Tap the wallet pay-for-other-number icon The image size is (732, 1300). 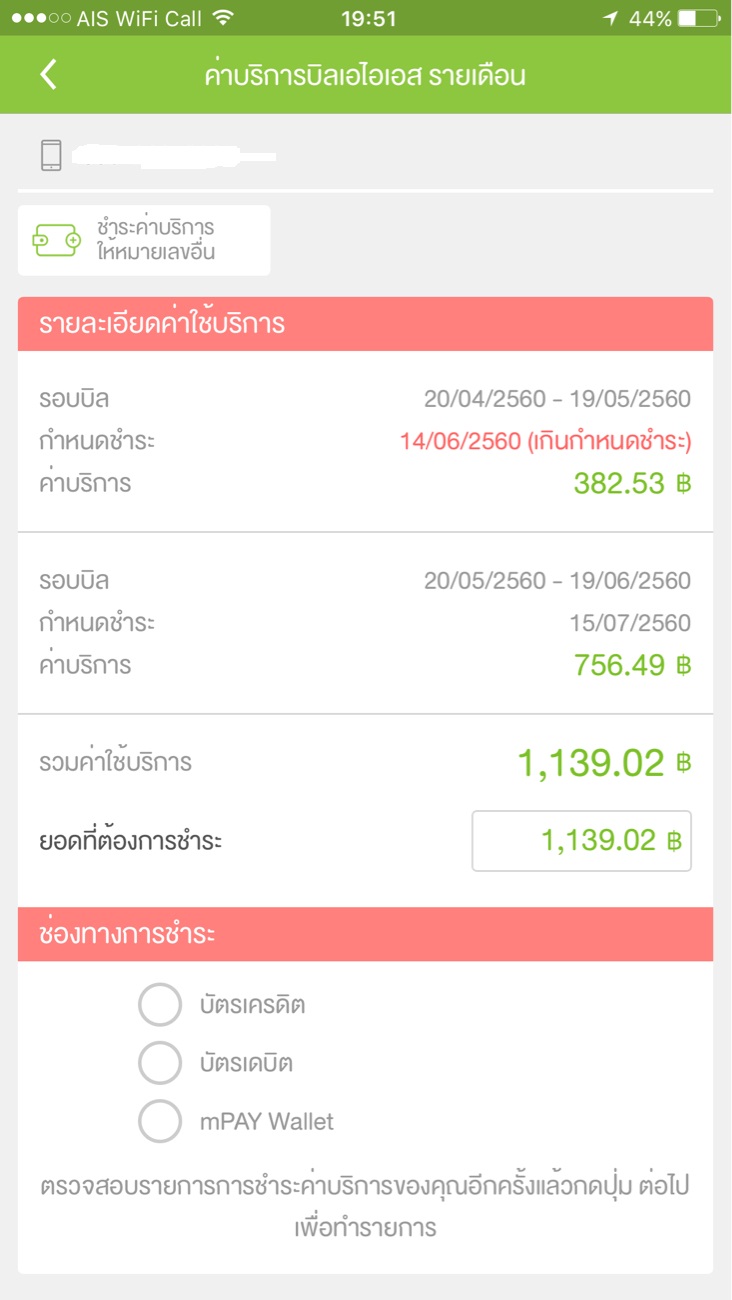pos(57,240)
